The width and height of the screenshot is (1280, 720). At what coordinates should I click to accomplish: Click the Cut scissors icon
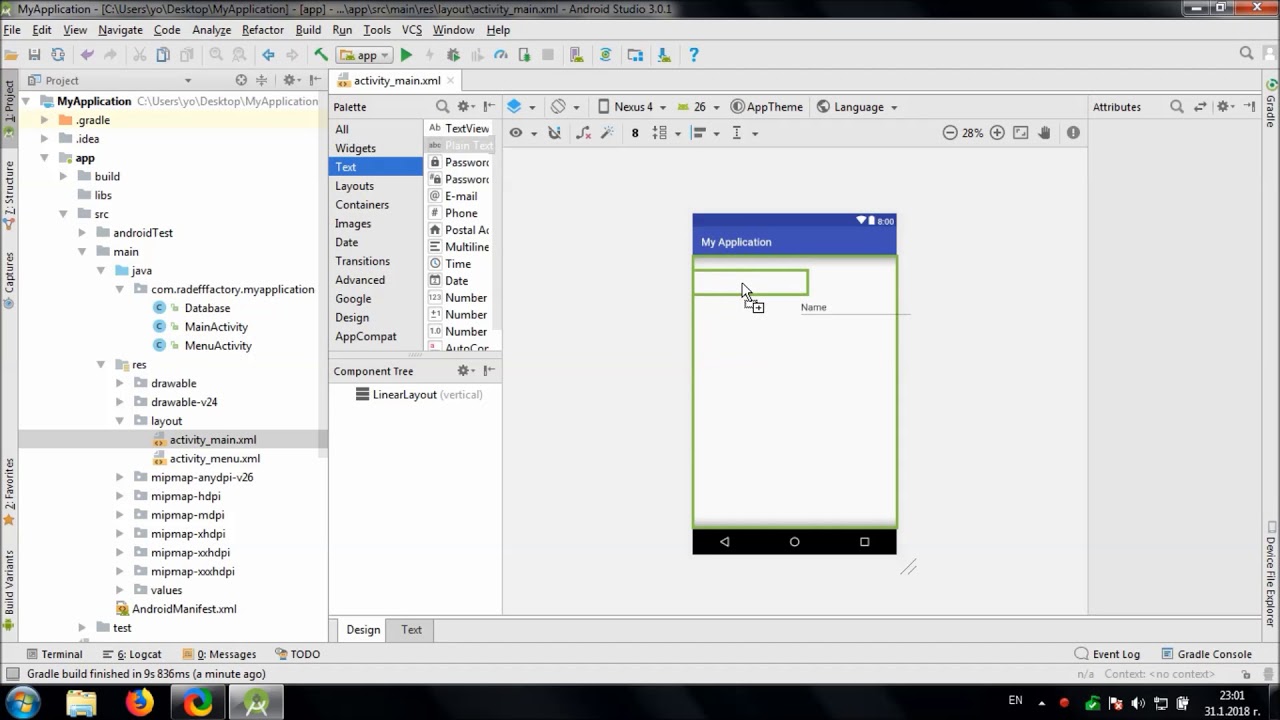click(x=138, y=55)
